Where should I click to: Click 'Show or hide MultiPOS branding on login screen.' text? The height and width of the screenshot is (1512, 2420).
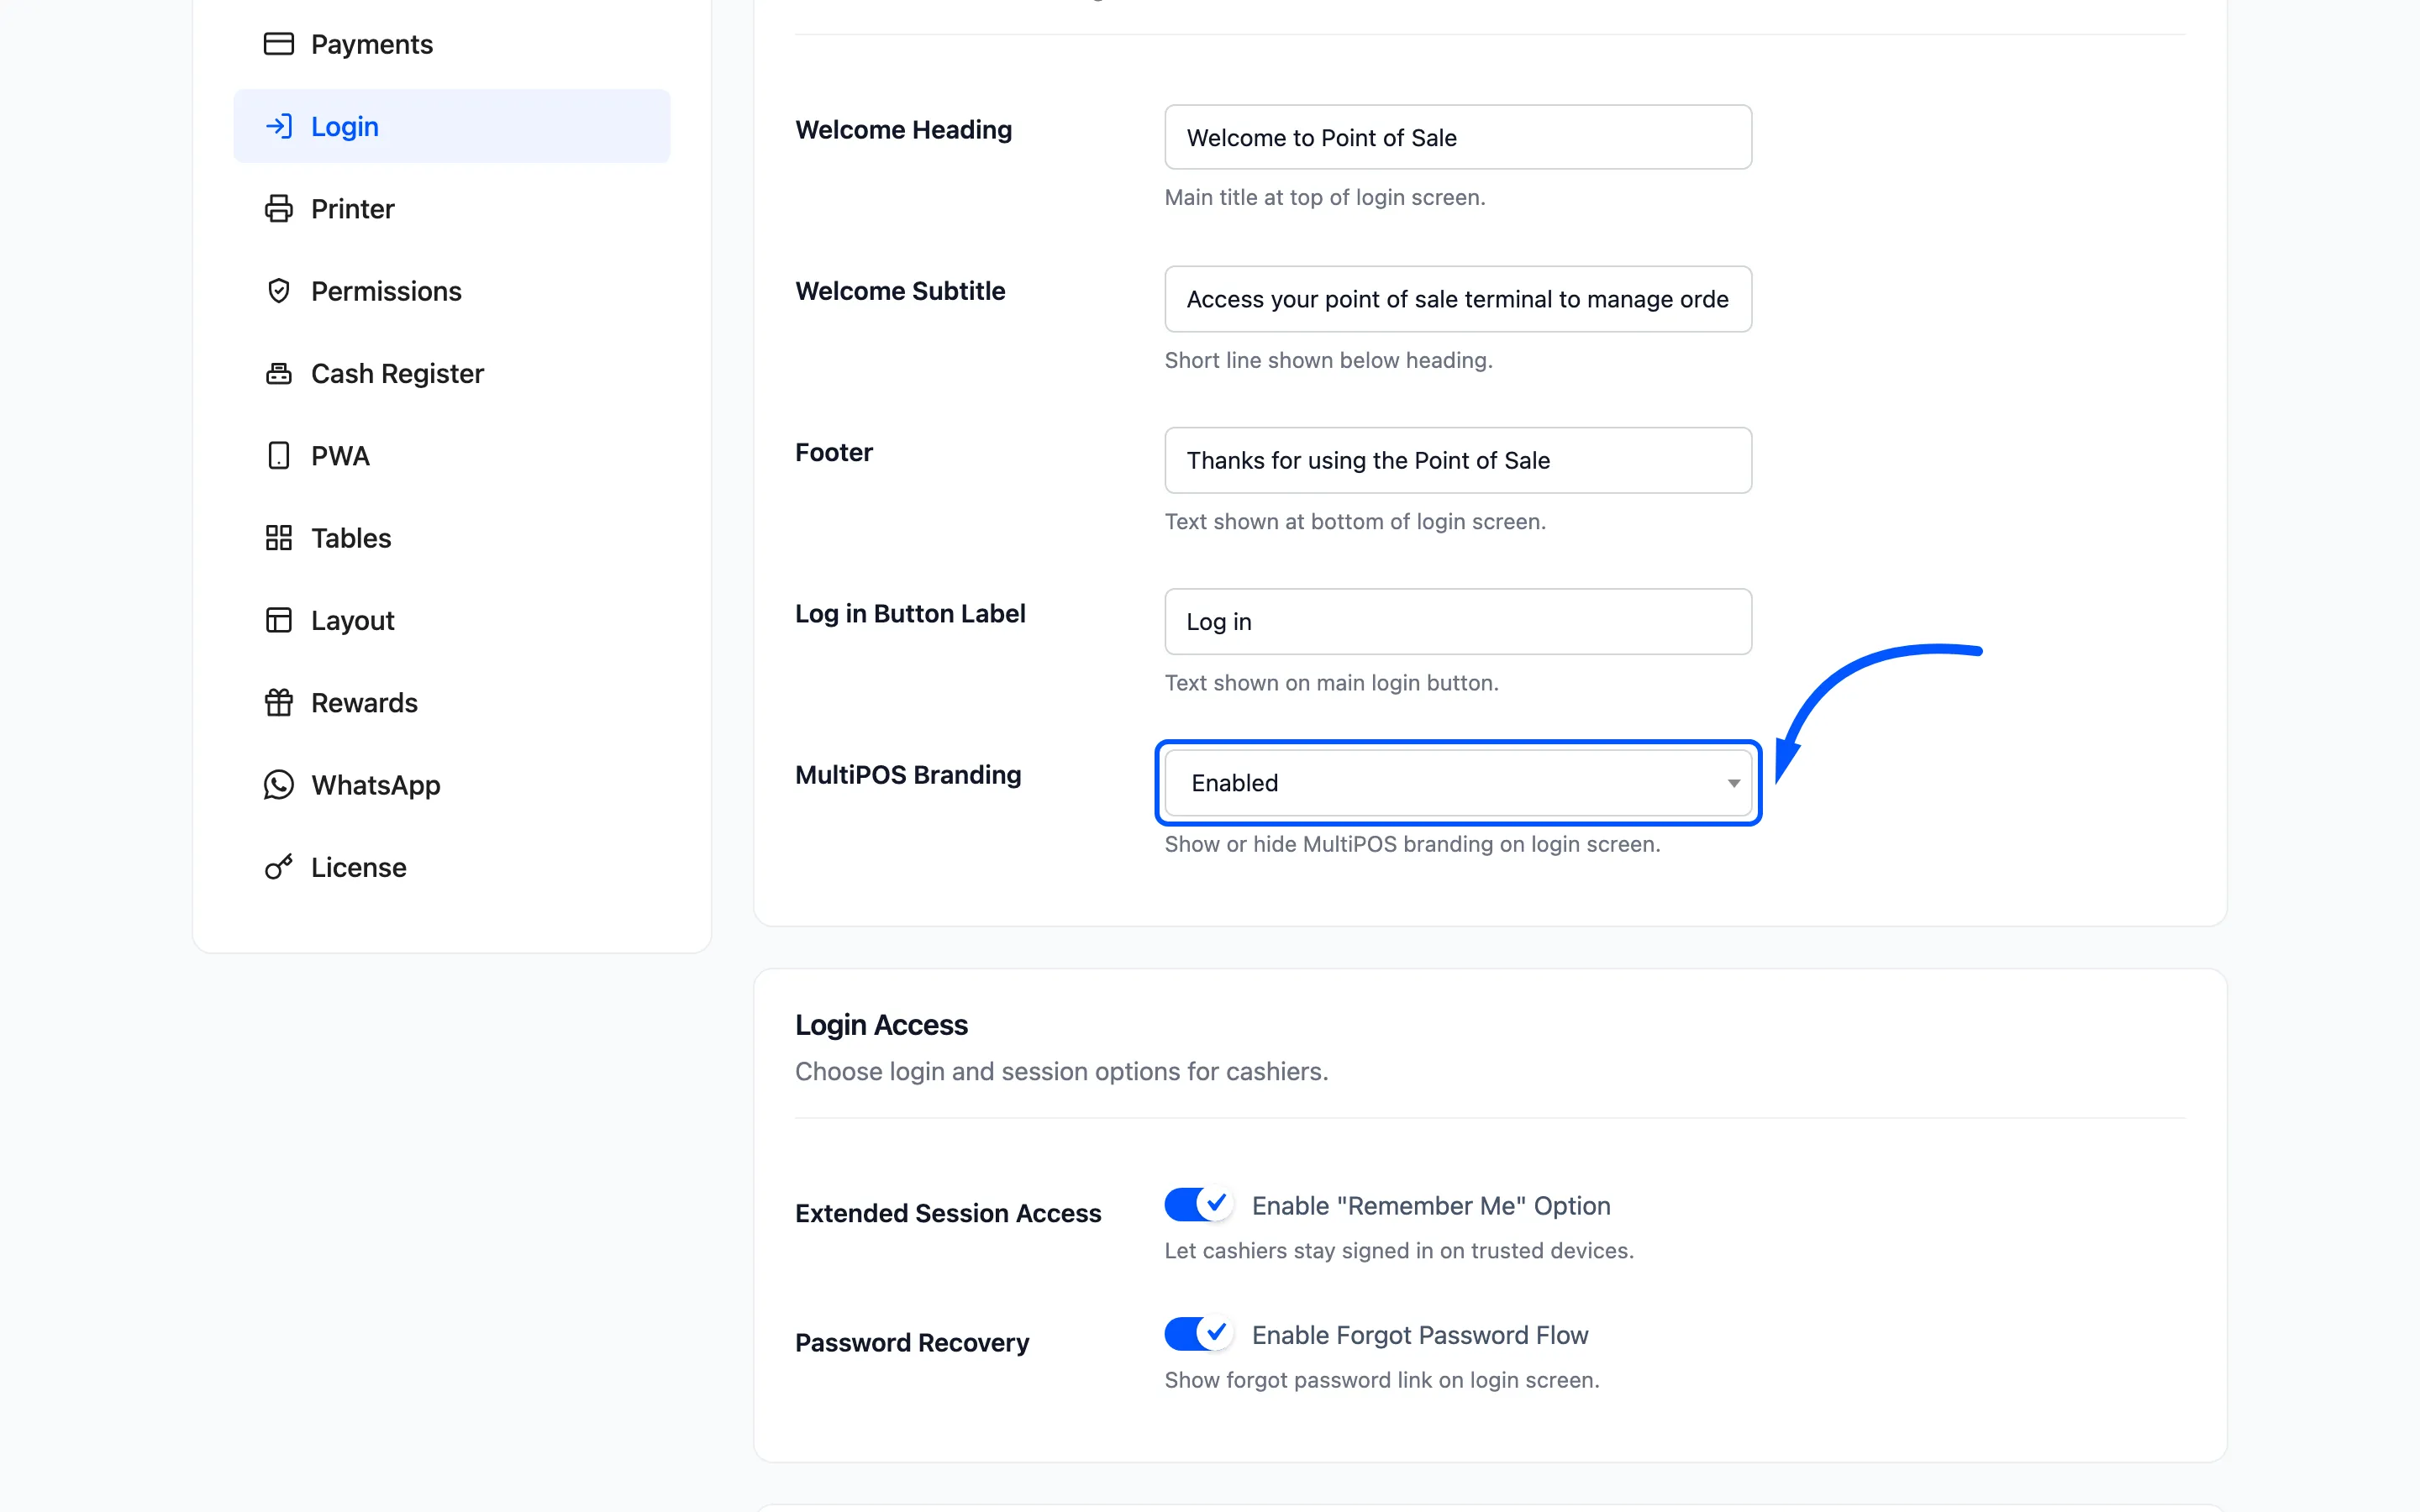pyautogui.click(x=1412, y=844)
